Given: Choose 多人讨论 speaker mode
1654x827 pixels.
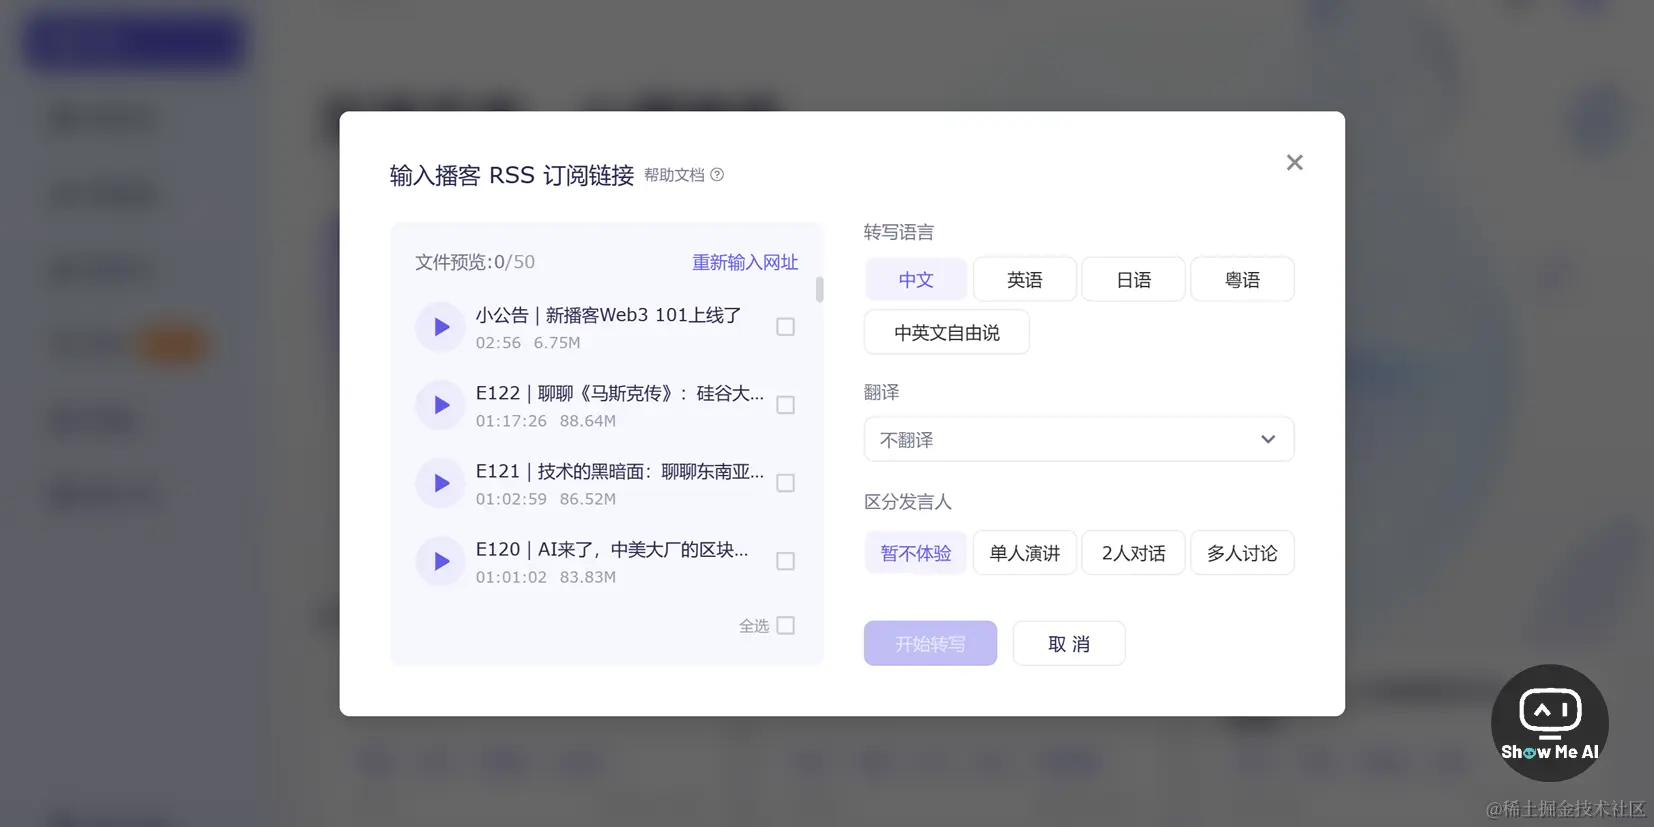Looking at the screenshot, I should click(1243, 553).
